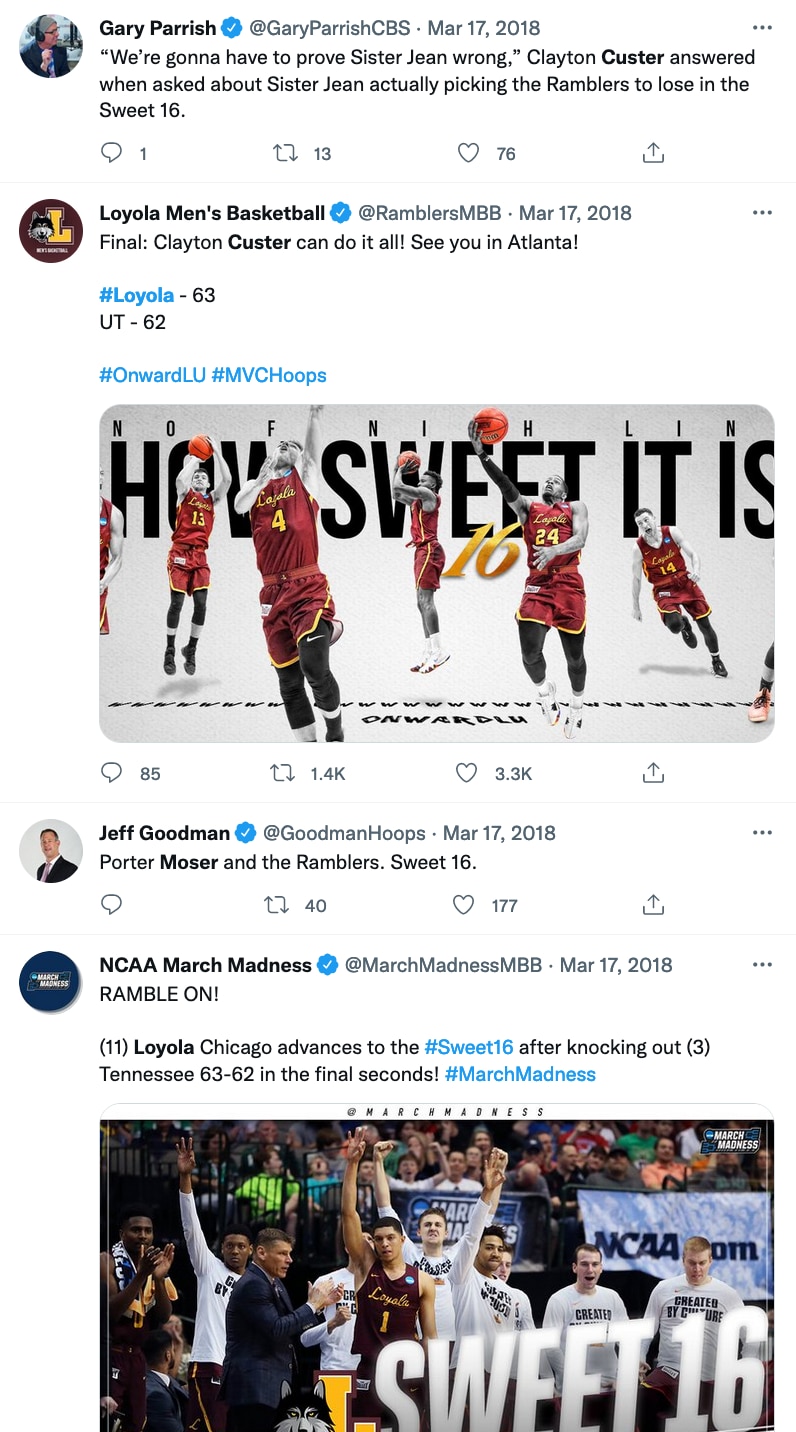This screenshot has height=1432, width=796.
Task: Retweet Gary Parrish's Sister Jean tweet
Action: pos(286,153)
